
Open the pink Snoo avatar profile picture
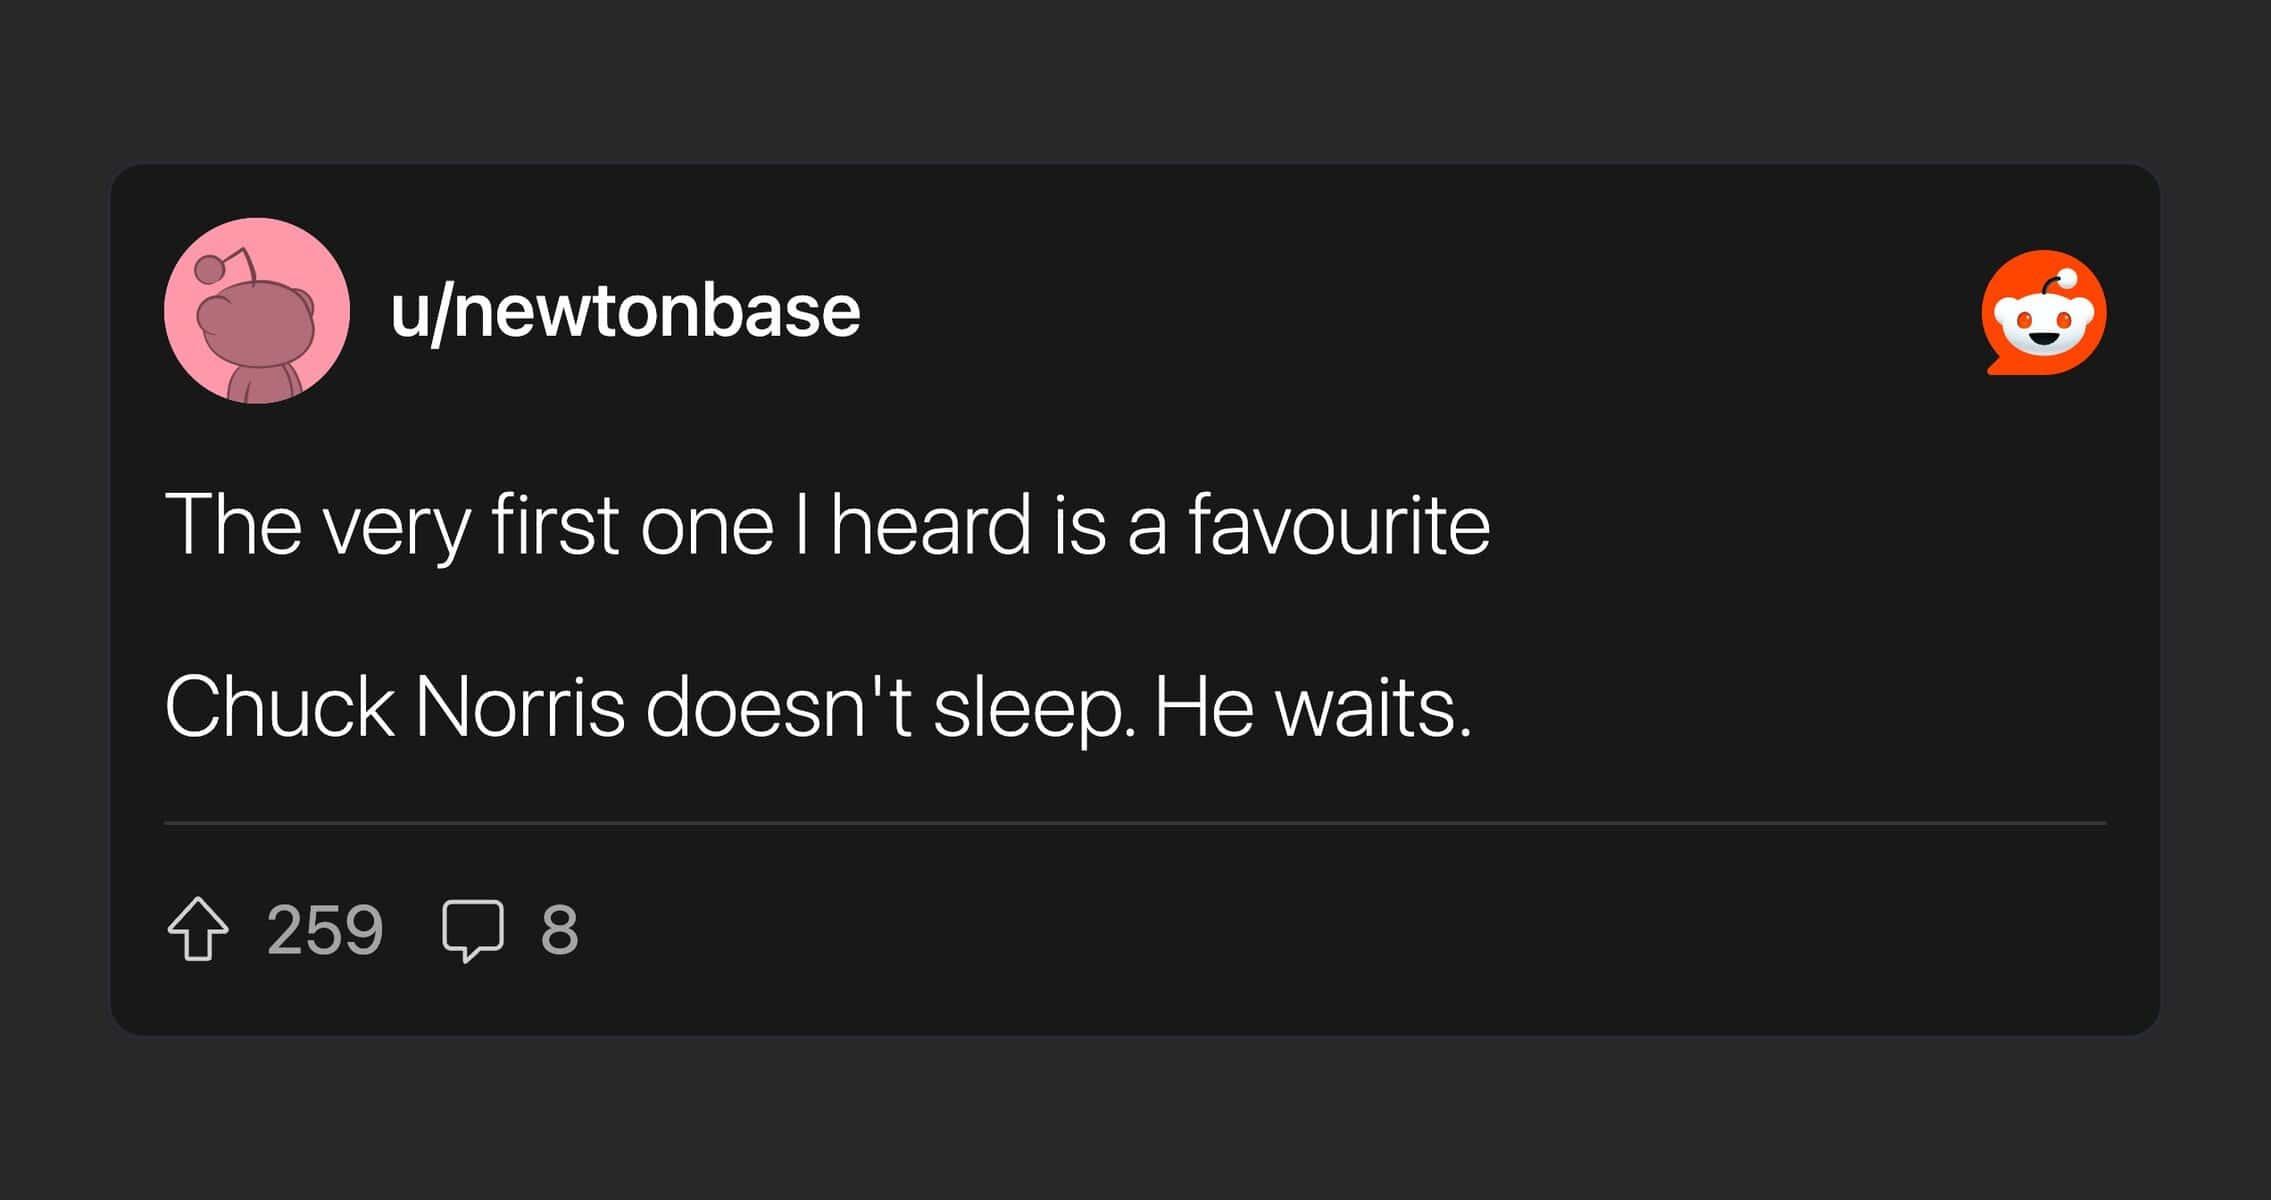pyautogui.click(x=257, y=311)
